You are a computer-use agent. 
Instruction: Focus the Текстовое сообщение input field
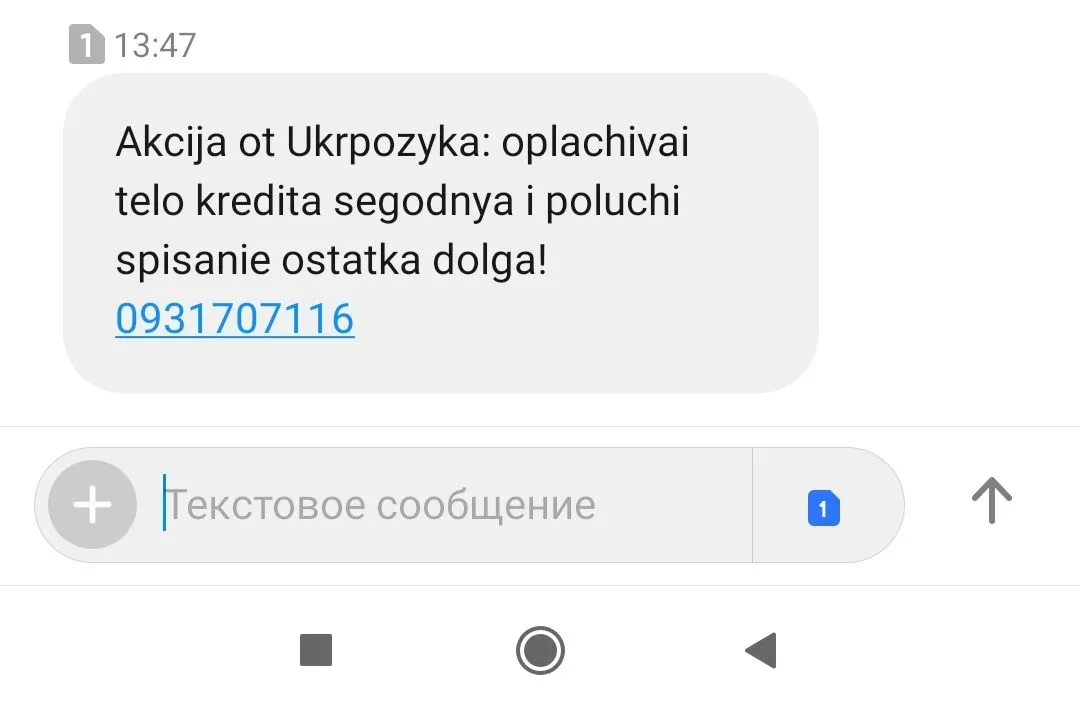click(x=455, y=506)
